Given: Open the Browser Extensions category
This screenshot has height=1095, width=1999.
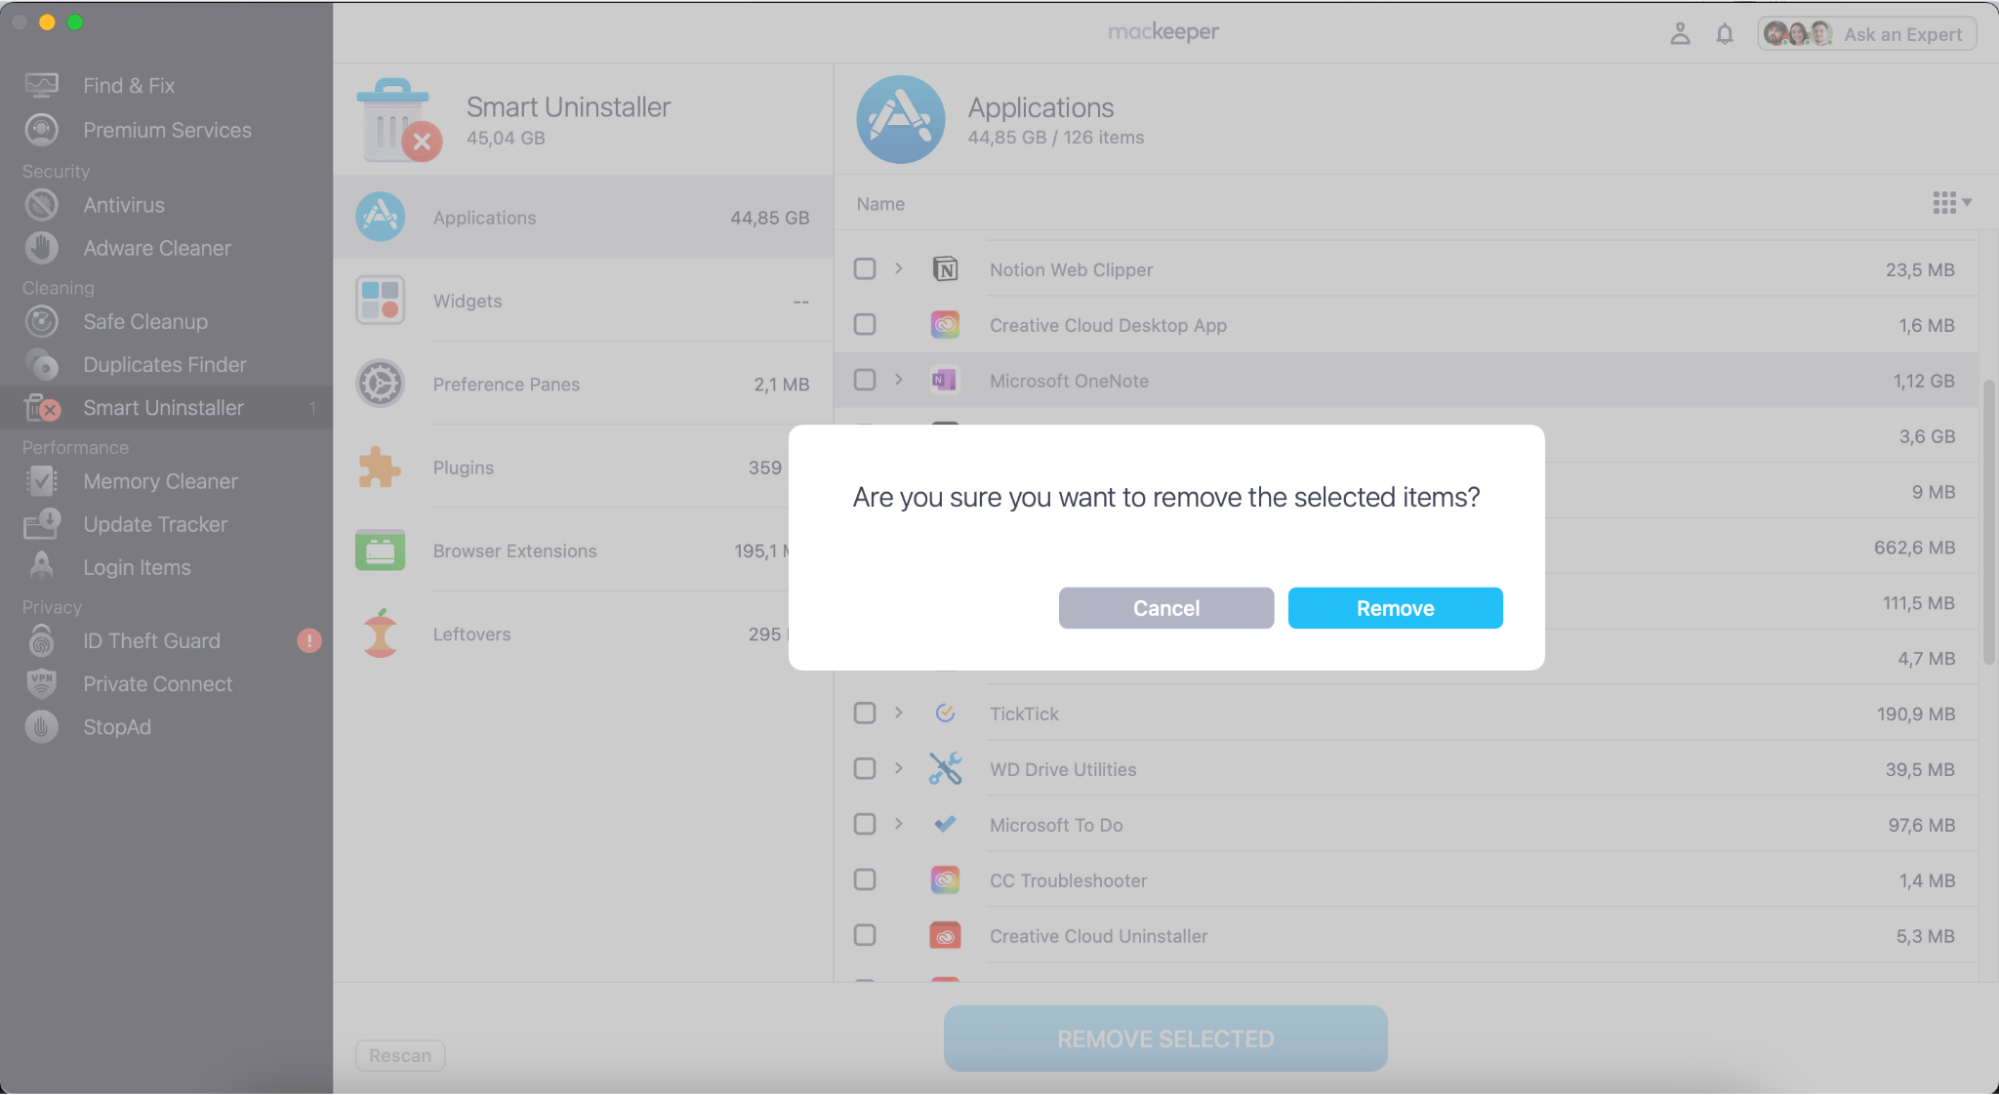Looking at the screenshot, I should click(x=562, y=550).
